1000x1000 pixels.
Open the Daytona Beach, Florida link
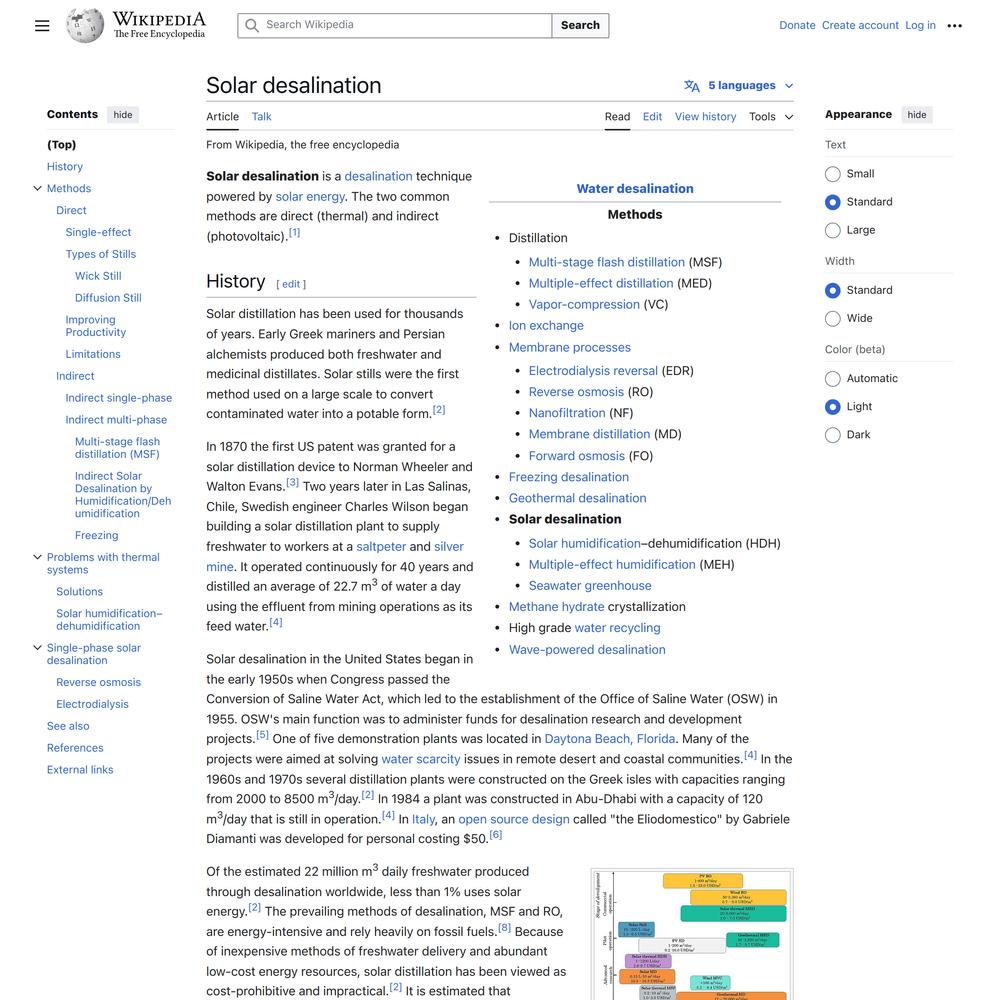tap(610, 739)
